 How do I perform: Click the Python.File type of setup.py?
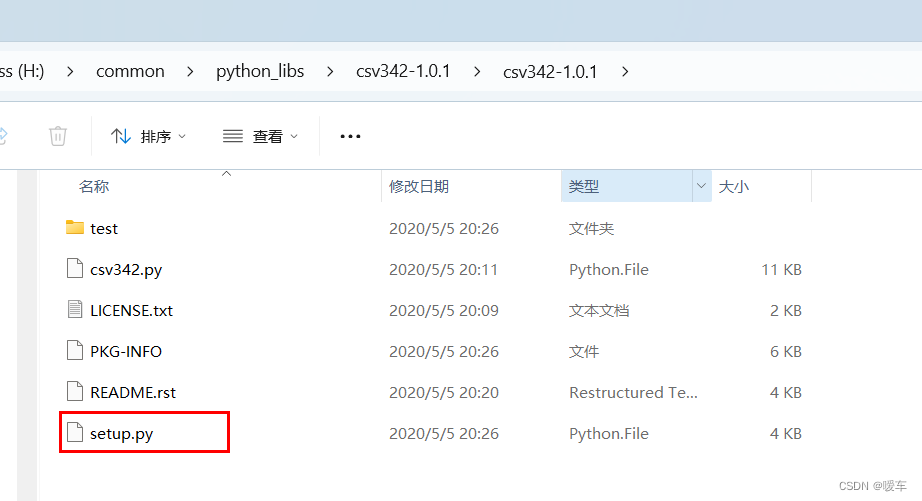tap(609, 434)
